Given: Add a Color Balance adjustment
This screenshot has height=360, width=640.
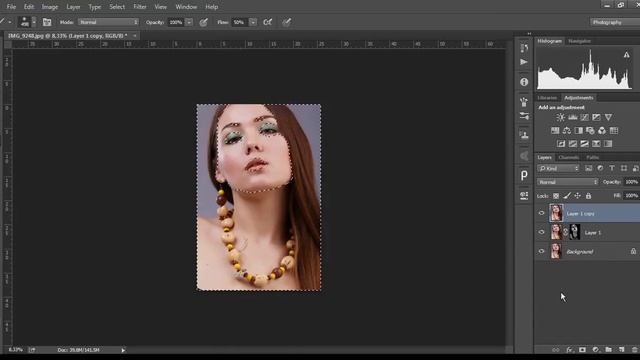Looking at the screenshot, I should [567, 131].
